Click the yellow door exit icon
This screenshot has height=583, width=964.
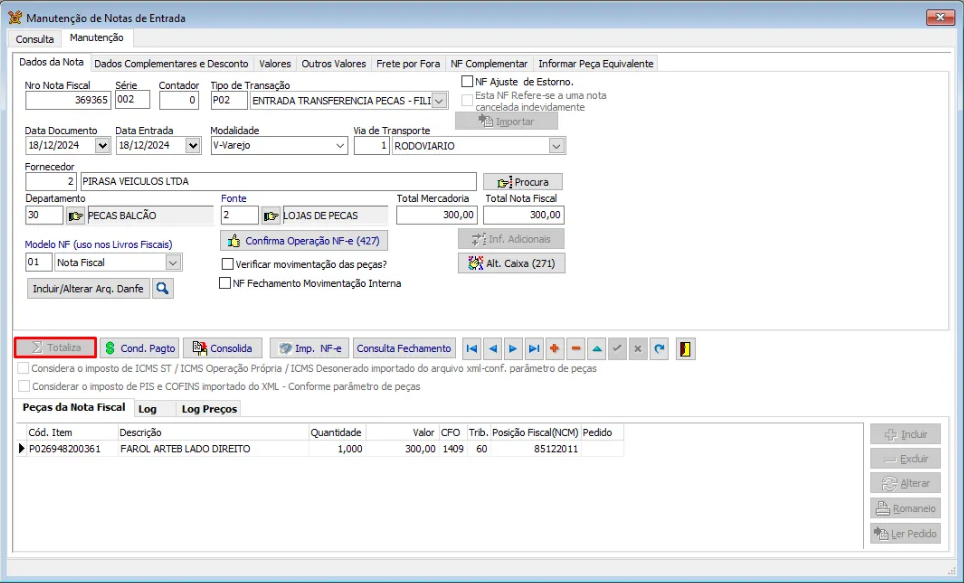pyautogui.click(x=685, y=349)
